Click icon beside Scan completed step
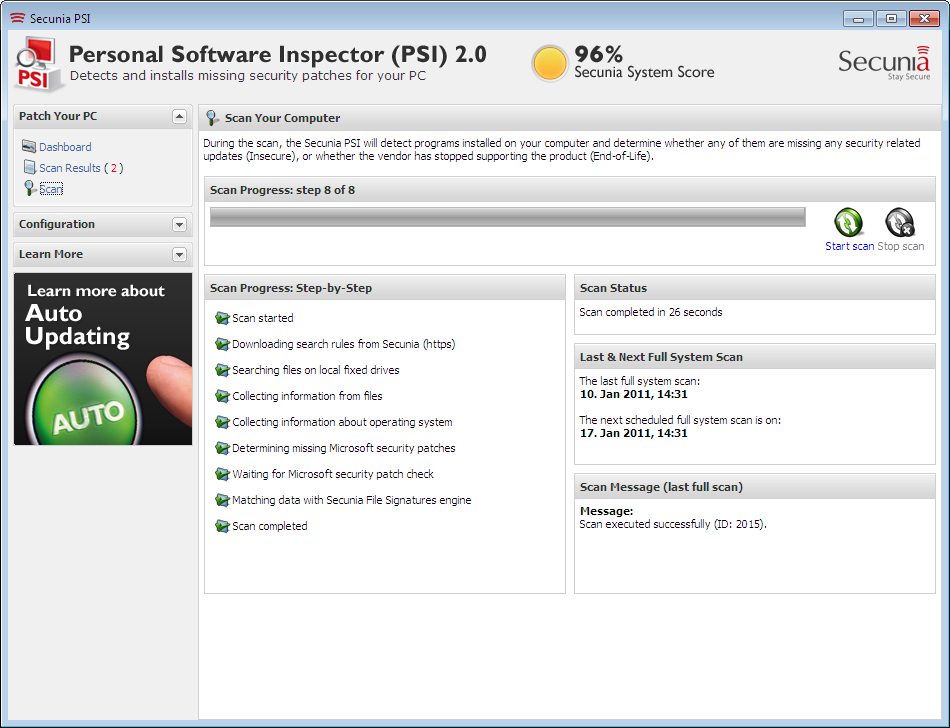This screenshot has height=728, width=950. 222,526
